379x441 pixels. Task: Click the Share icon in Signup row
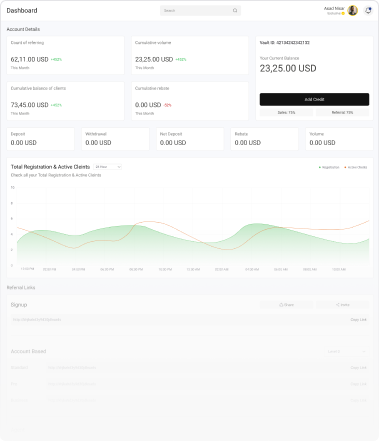pos(281,305)
